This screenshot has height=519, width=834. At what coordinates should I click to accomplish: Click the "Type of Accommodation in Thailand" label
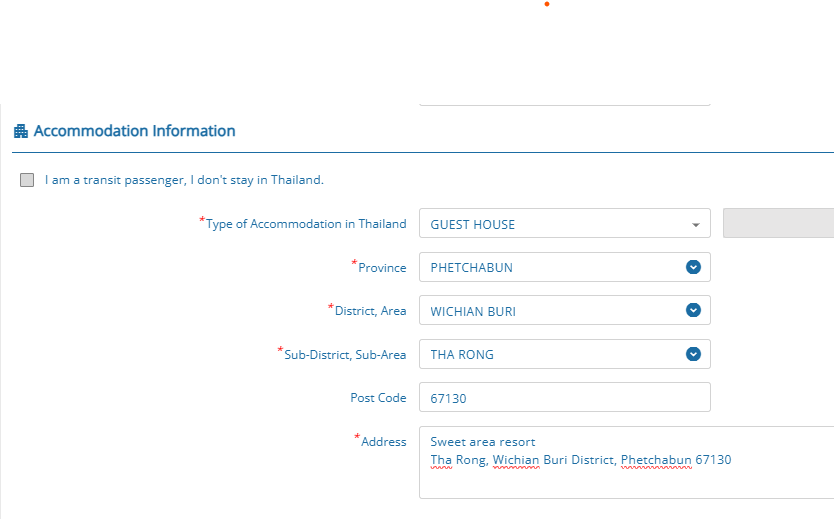306,224
